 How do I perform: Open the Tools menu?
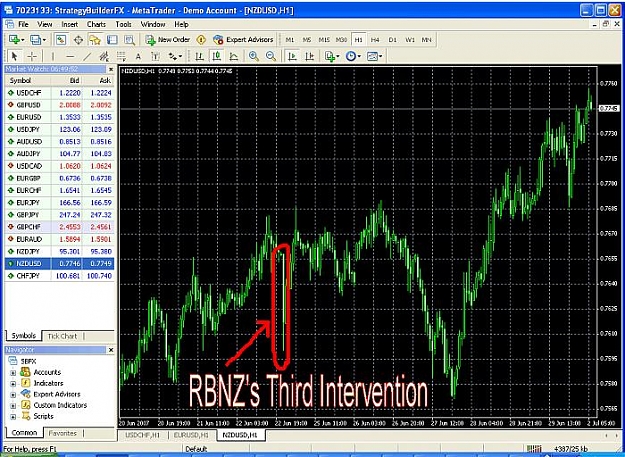[x=124, y=24]
